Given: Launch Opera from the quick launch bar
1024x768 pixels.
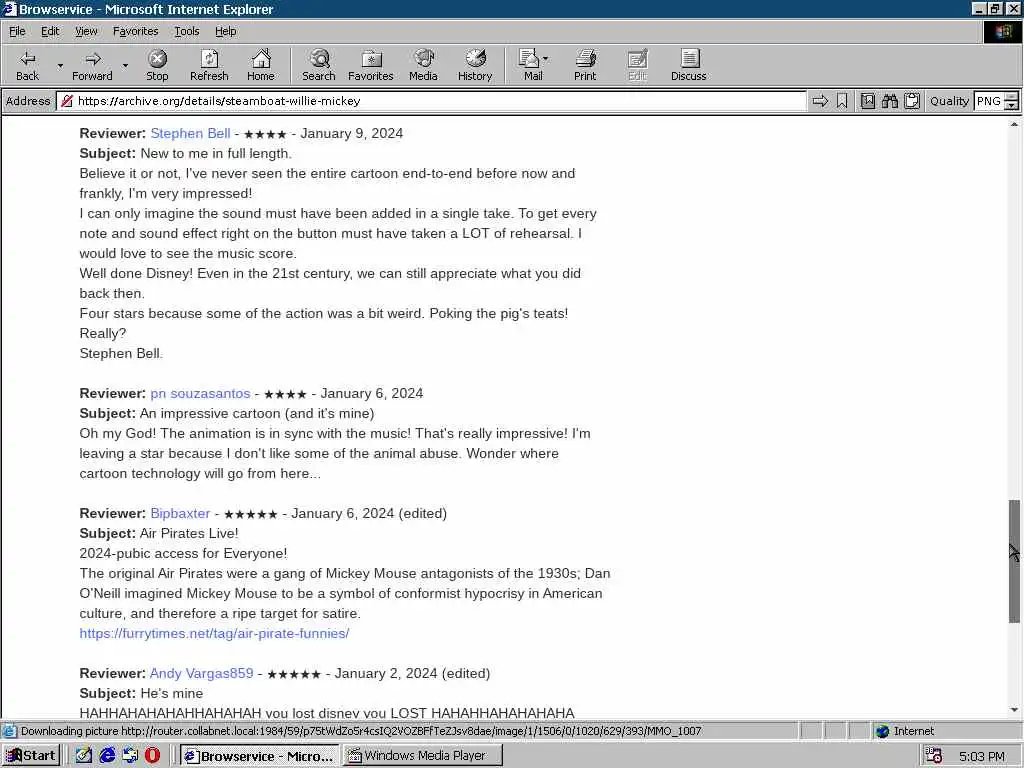Looking at the screenshot, I should 152,756.
